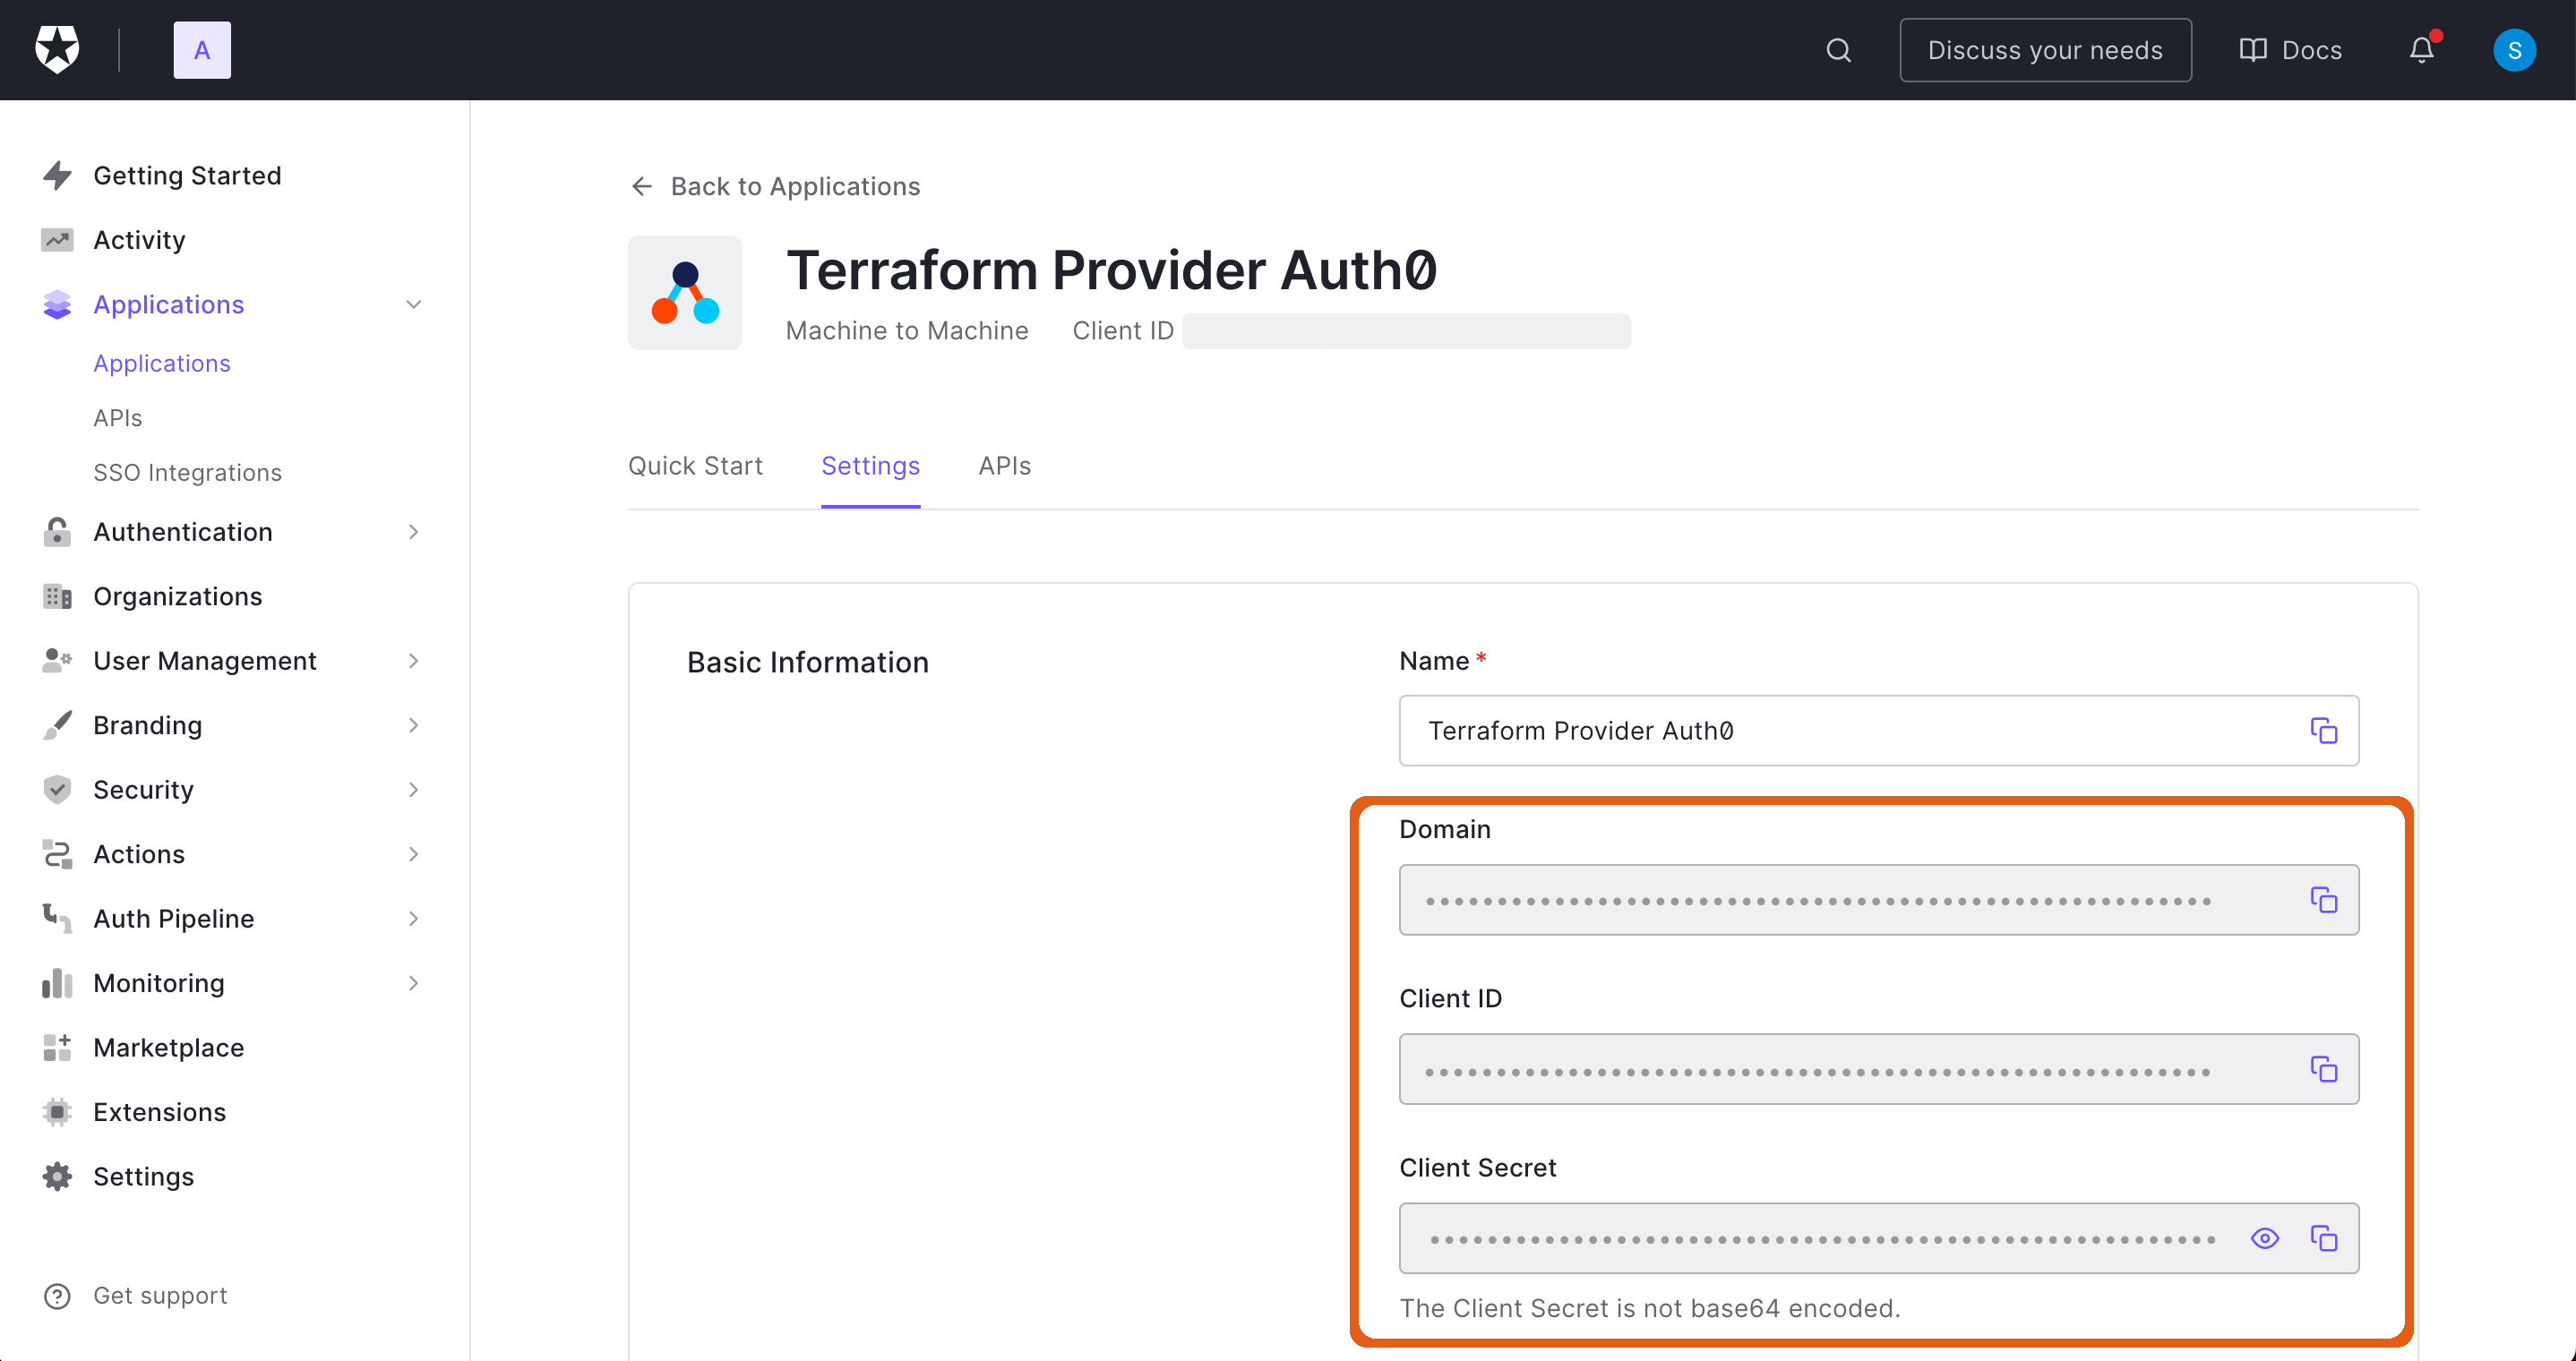Click the back arrow to Applications
This screenshot has width=2576, height=1361.
[641, 186]
